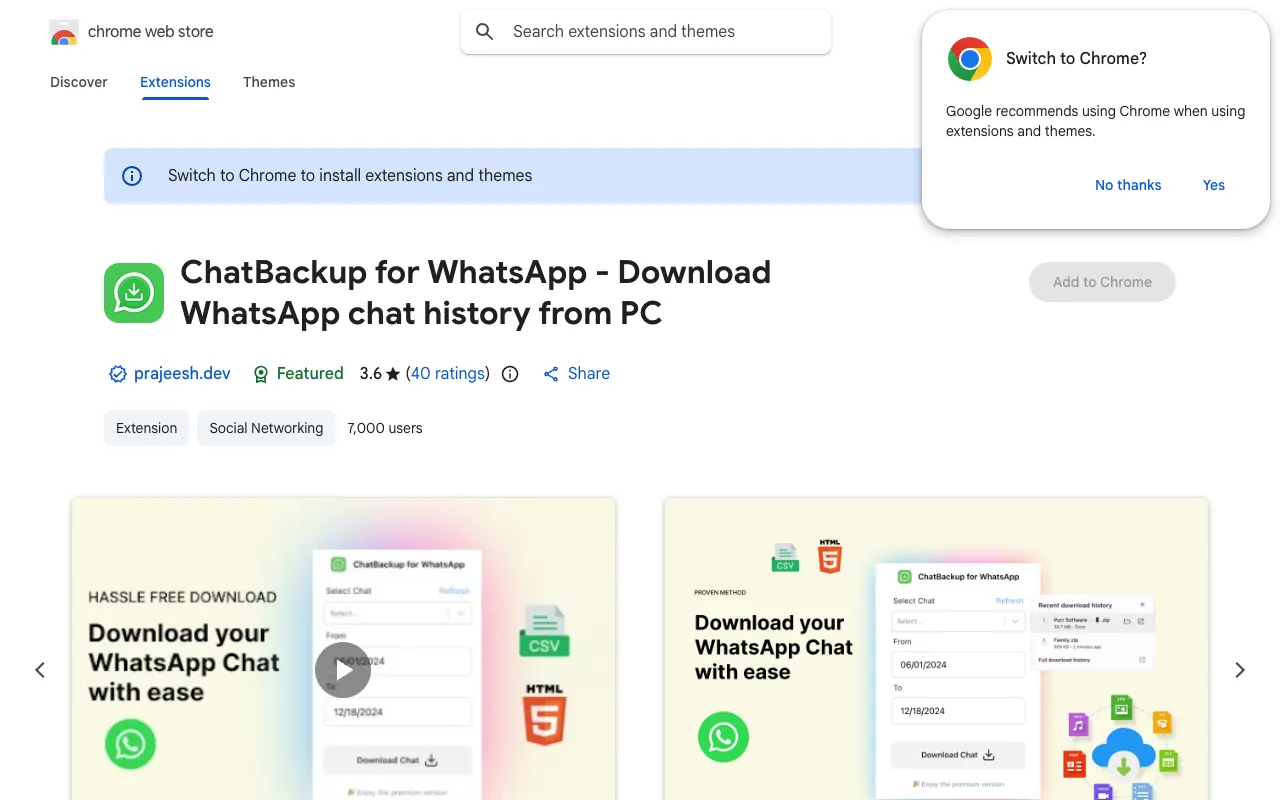1280x800 pixels.
Task: Open the second screenshot thumbnail
Action: tap(936, 648)
